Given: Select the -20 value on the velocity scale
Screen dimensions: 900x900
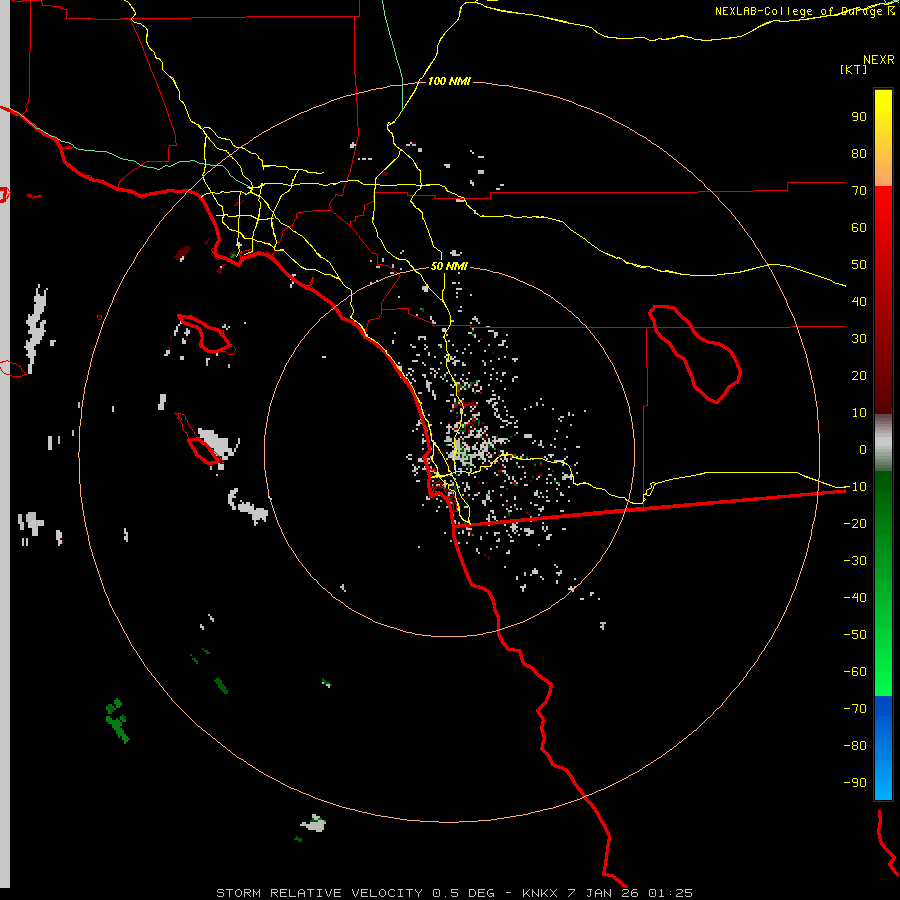Looking at the screenshot, I should (855, 523).
